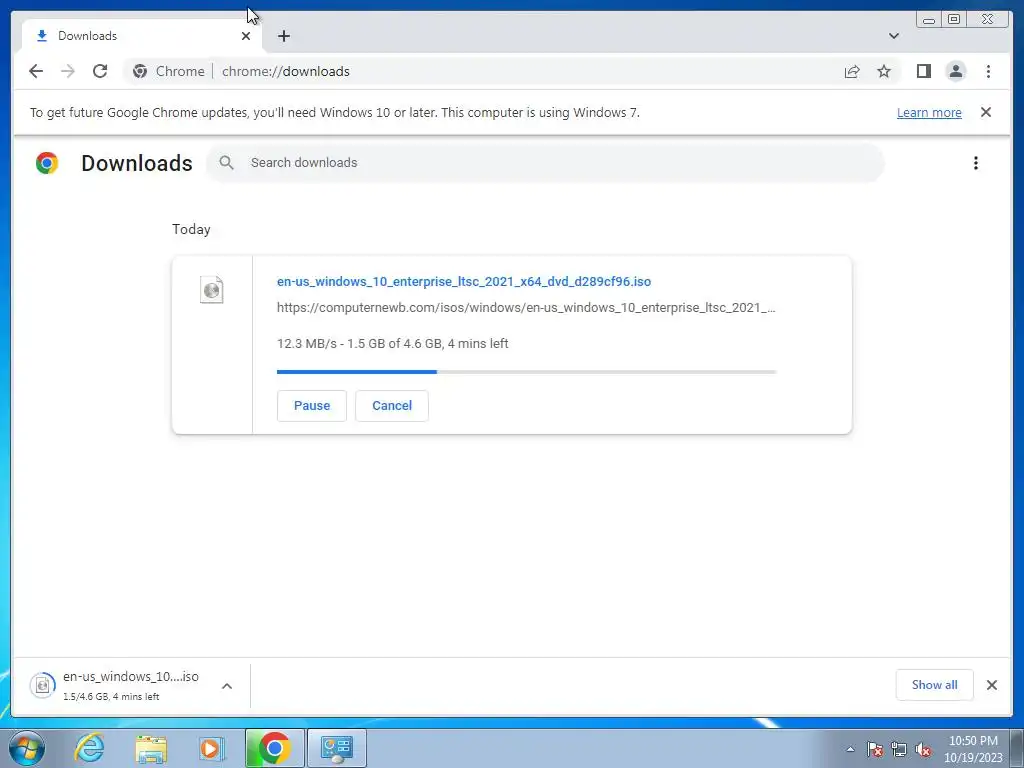Open the clock showing 10:50 PM
The width and height of the screenshot is (1024, 768).
[973, 749]
